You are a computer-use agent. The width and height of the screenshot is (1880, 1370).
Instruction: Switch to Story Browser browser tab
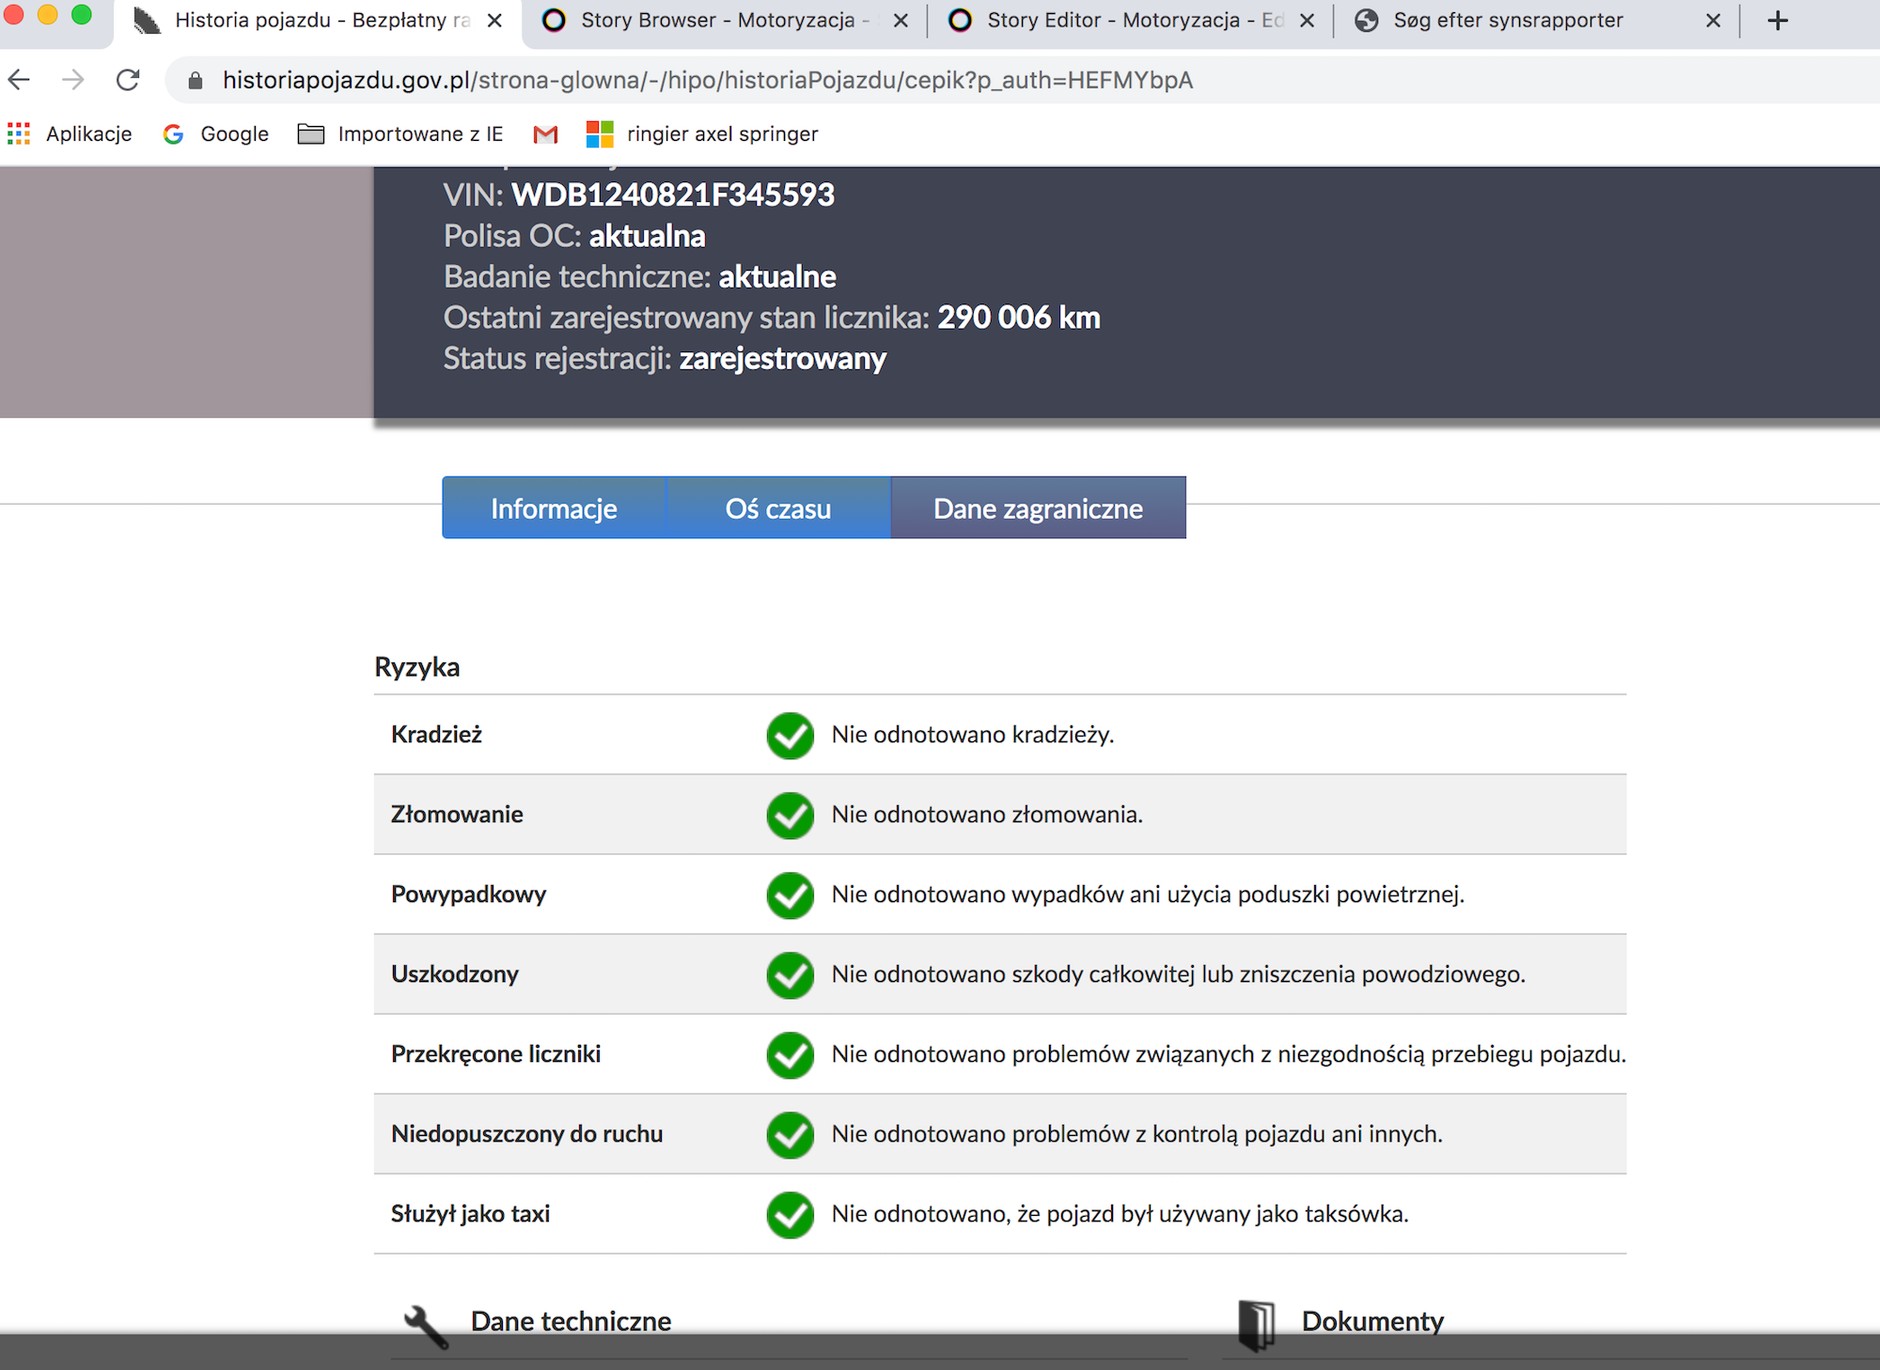pos(715,21)
